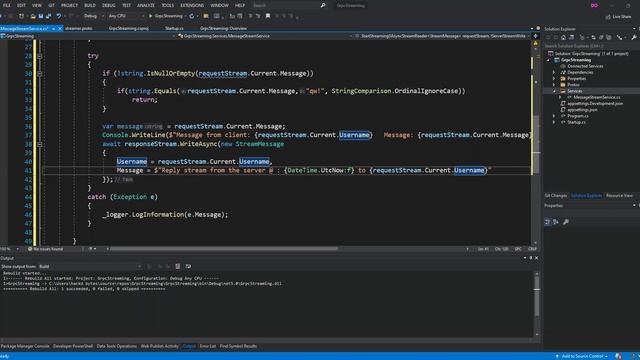This screenshot has height=360, width=640.
Task: Click the hot reload refresh icon
Action: (191, 16)
